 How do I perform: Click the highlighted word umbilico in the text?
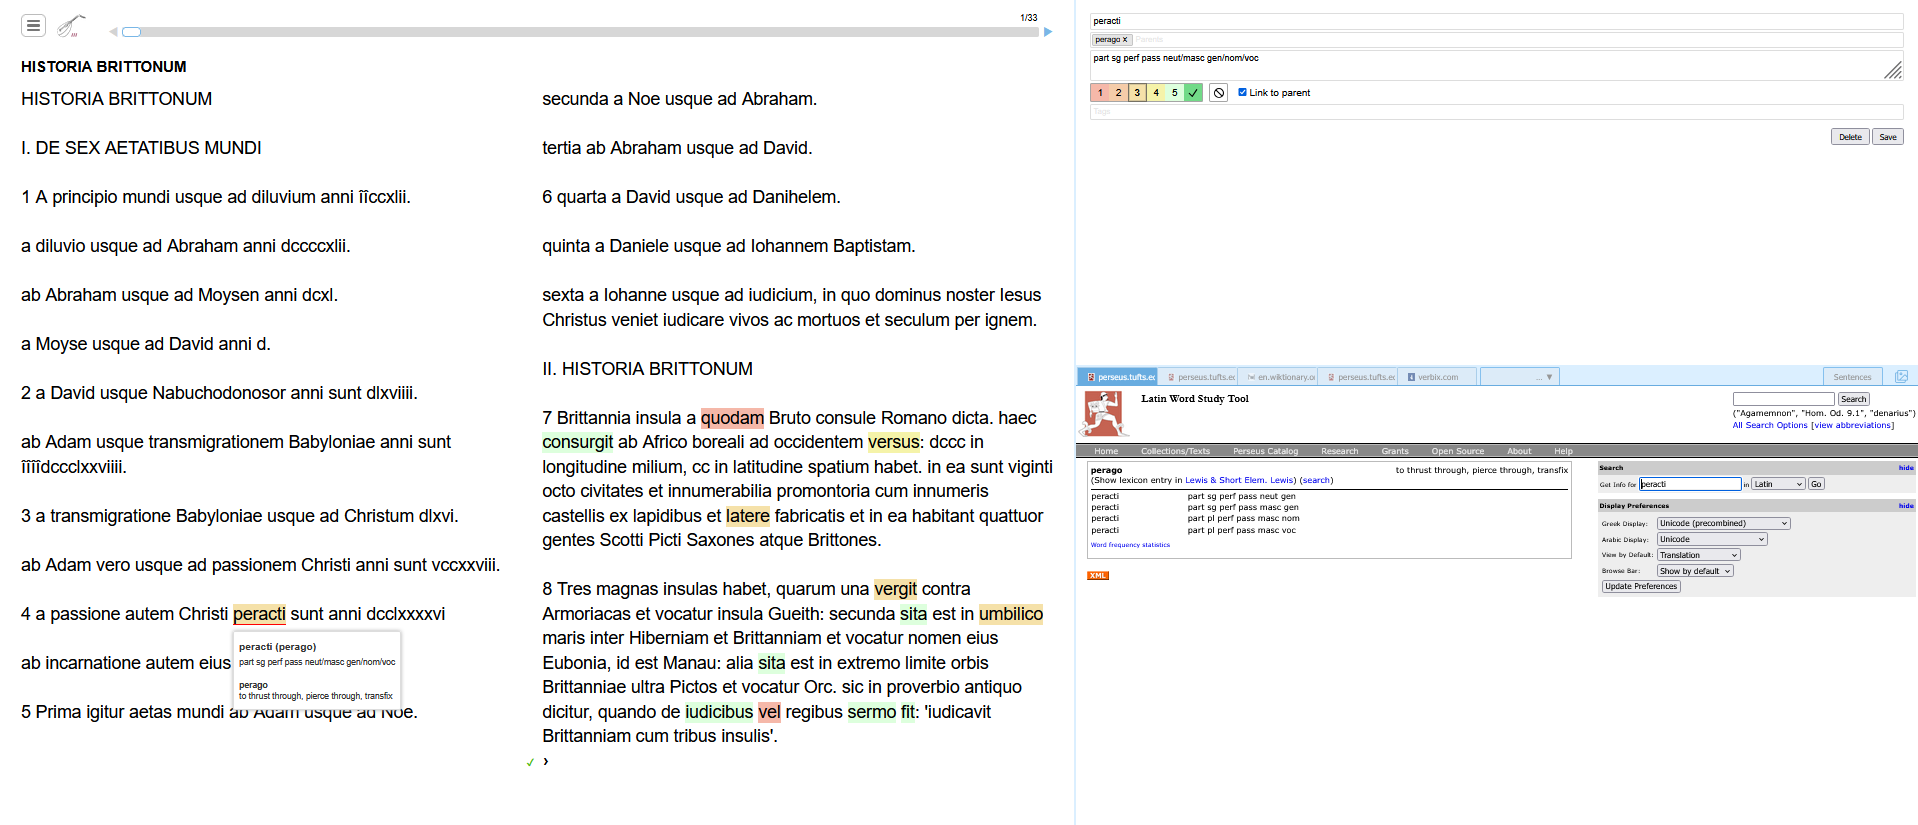[1011, 614]
